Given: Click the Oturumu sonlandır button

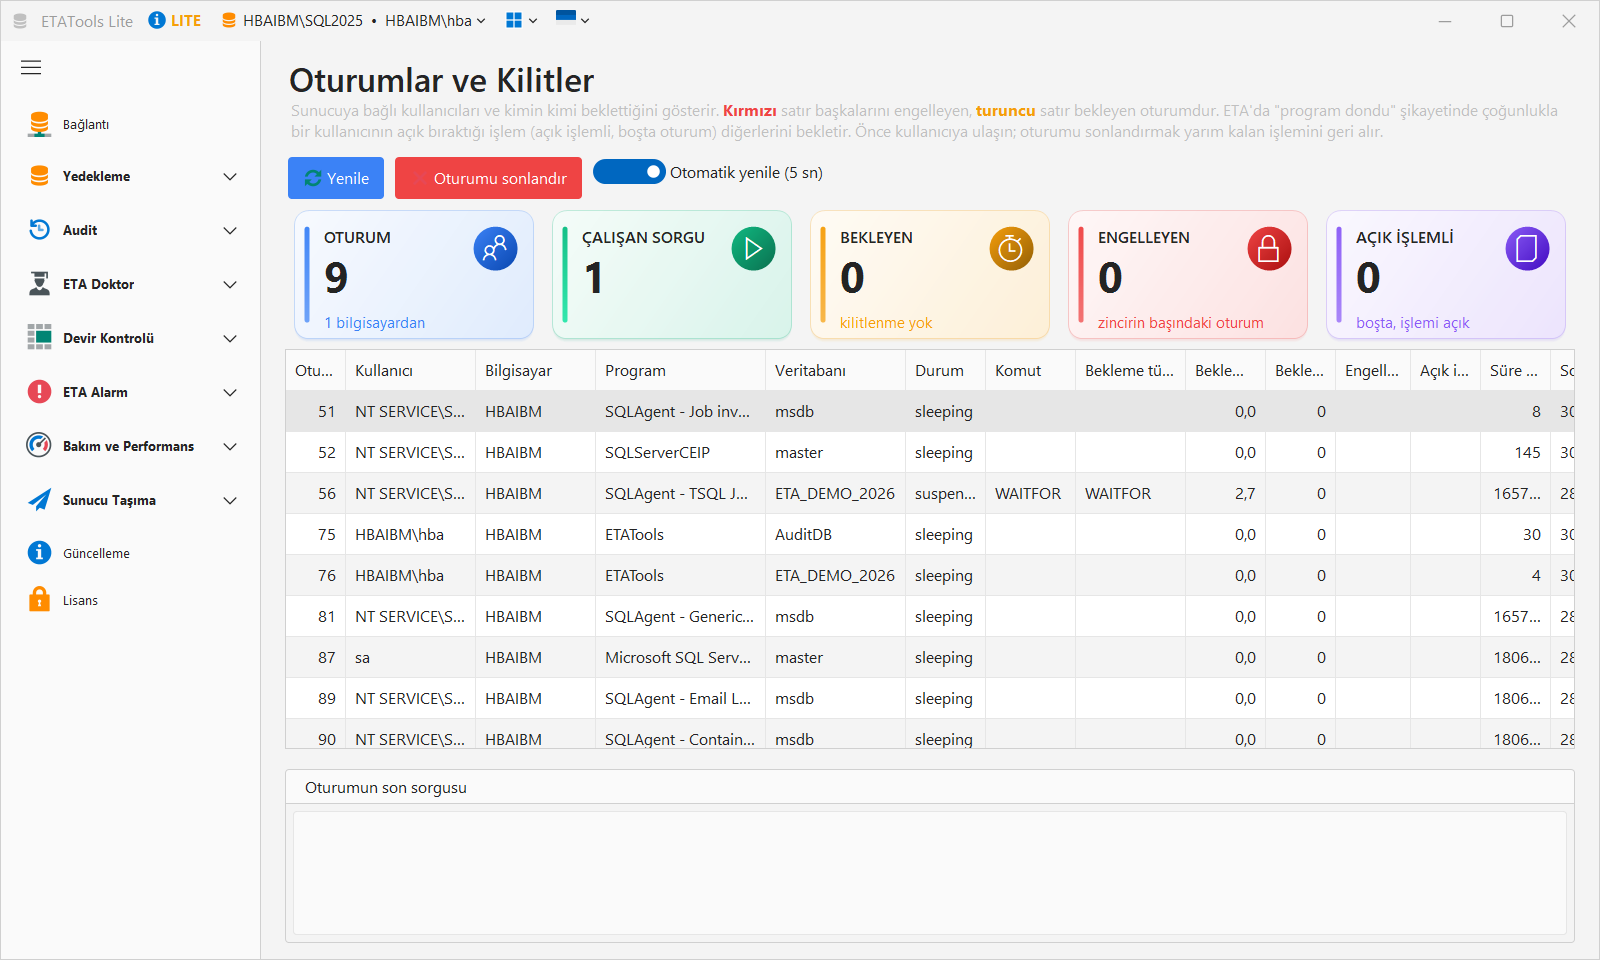Looking at the screenshot, I should click(x=488, y=178).
